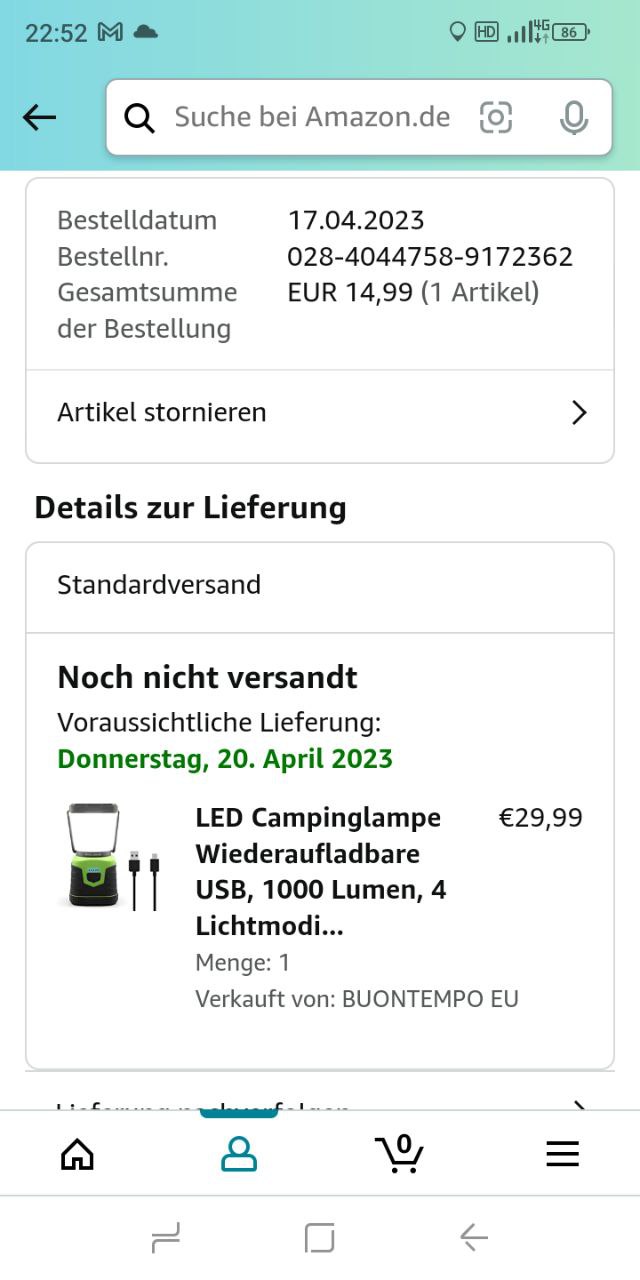
Task: Open the hamburger menu
Action: [562, 1154]
